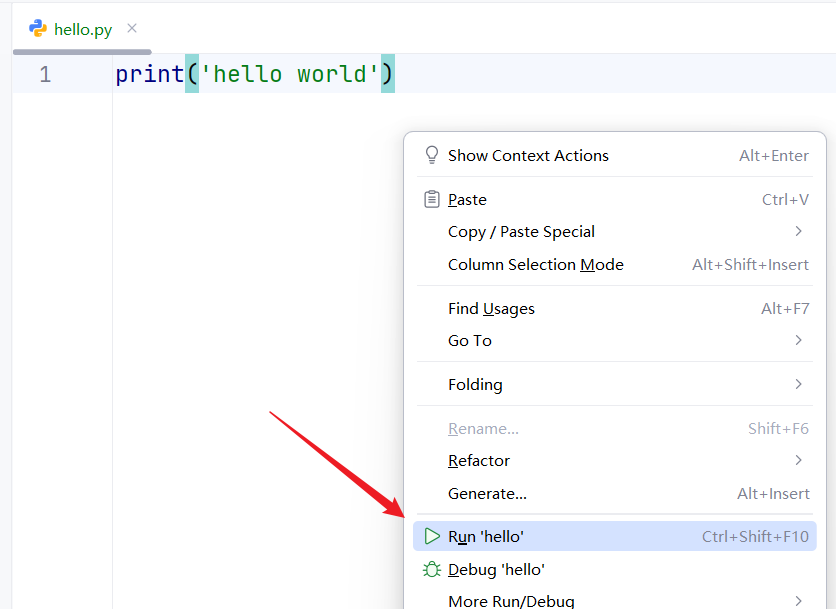
Task: Choose Column Selection Mode from the menu
Action: [615, 265]
